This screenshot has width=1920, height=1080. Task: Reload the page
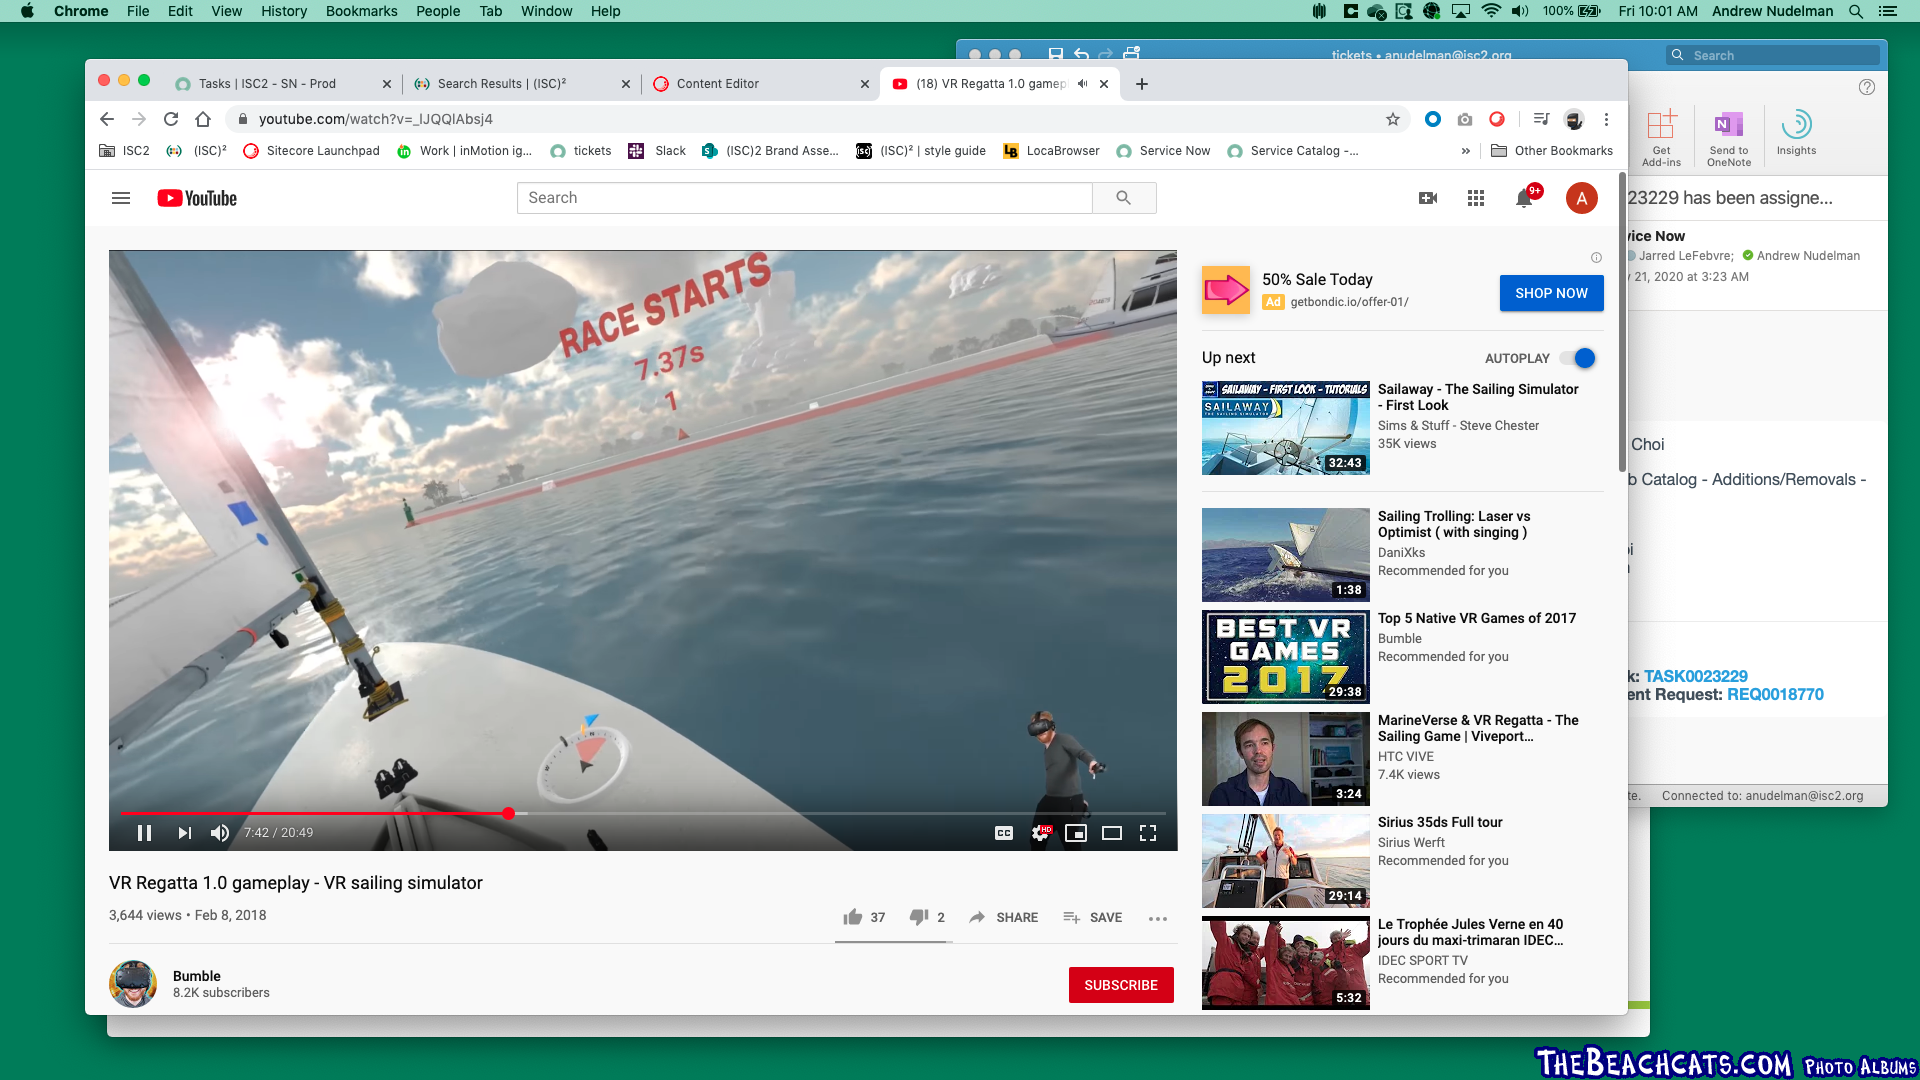(x=171, y=119)
